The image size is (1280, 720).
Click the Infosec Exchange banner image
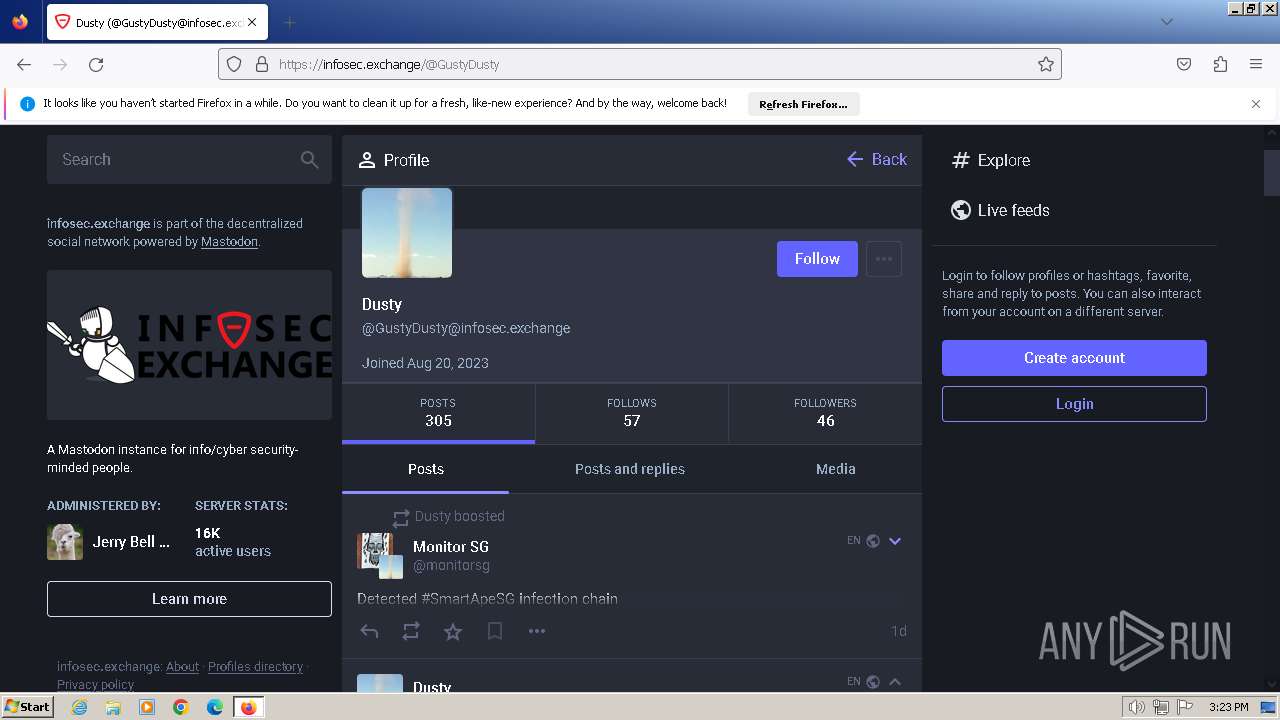pos(189,345)
